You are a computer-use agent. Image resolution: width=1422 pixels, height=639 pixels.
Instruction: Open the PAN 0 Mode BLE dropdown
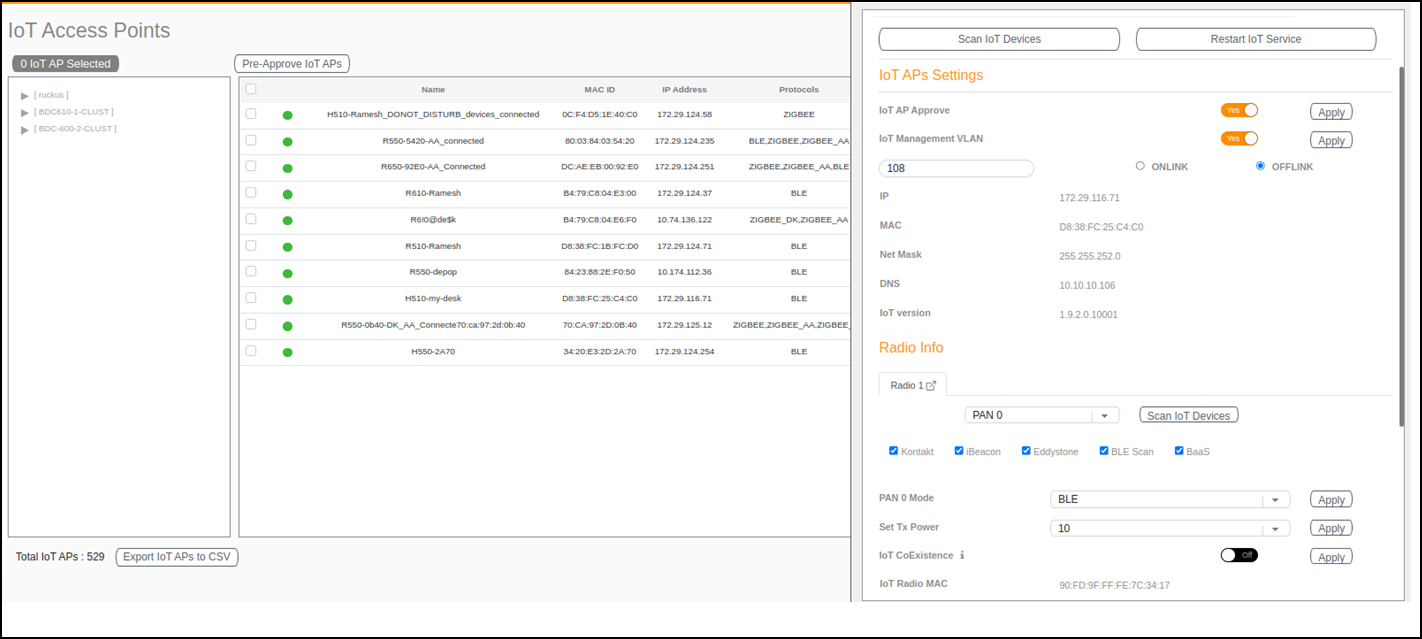[x=1170, y=499]
